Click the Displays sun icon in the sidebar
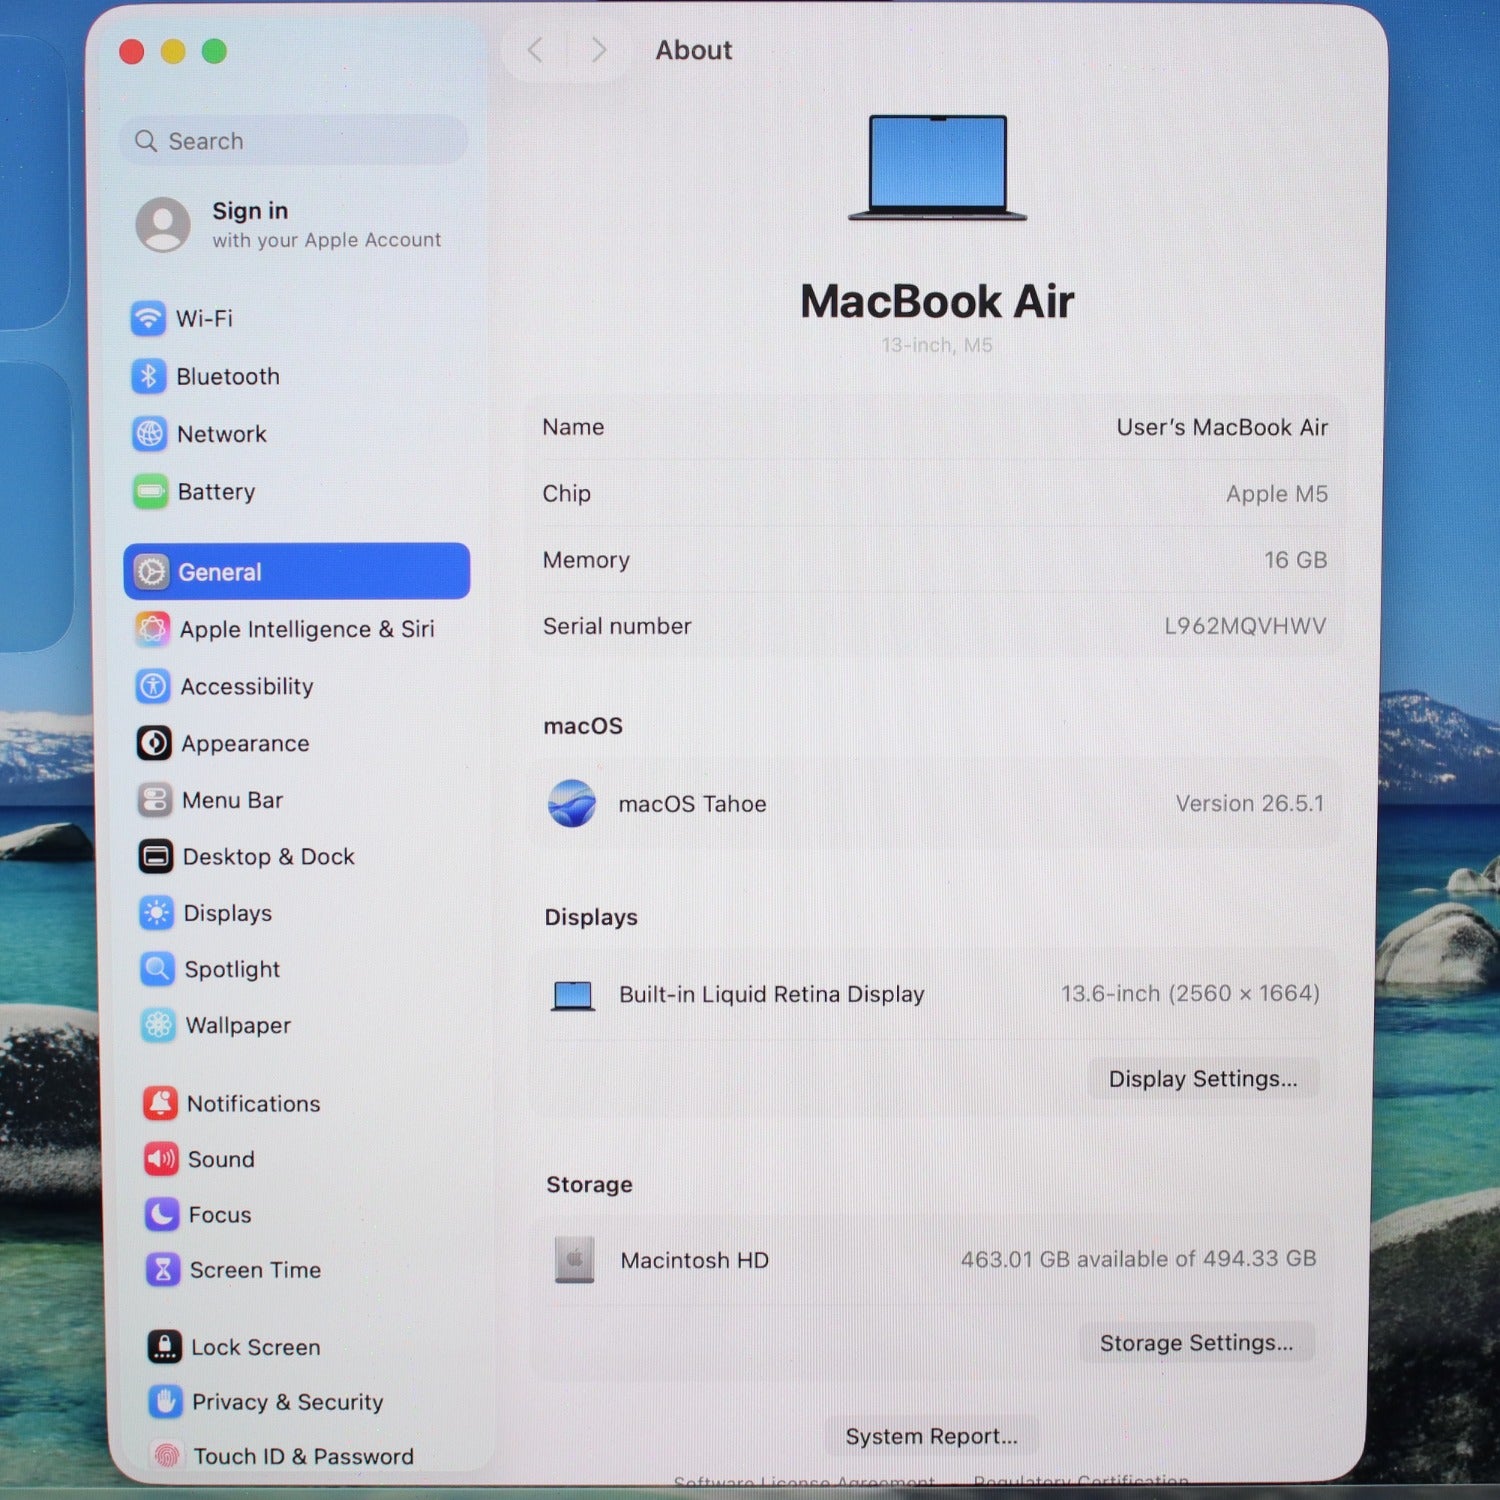1500x1500 pixels. pos(157,913)
